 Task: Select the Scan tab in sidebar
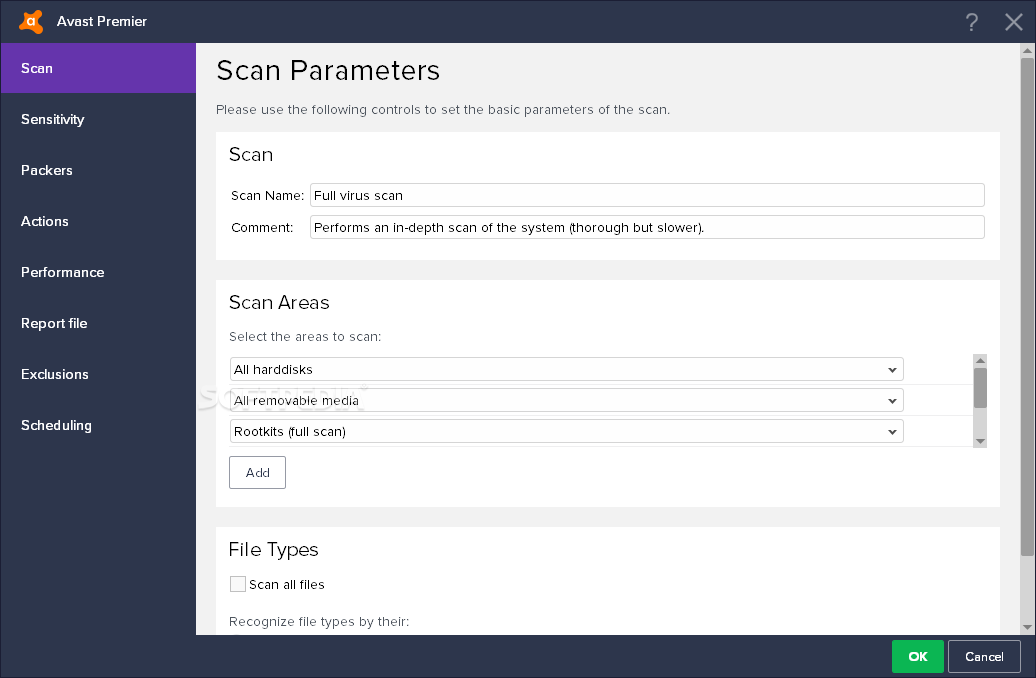(98, 68)
